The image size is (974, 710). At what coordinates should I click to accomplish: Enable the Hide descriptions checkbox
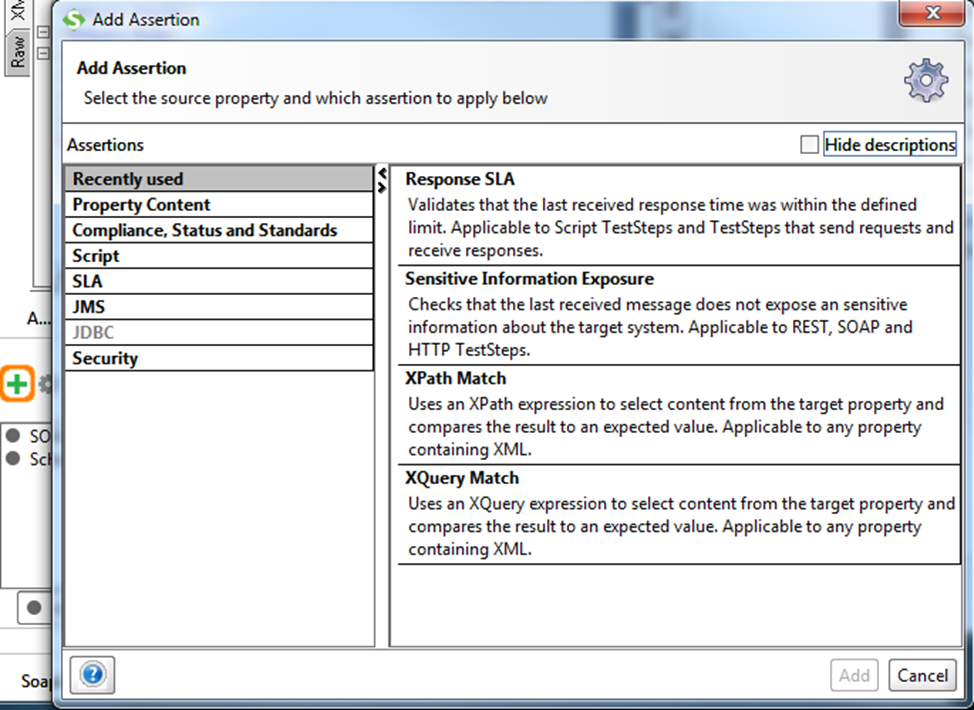(x=809, y=144)
